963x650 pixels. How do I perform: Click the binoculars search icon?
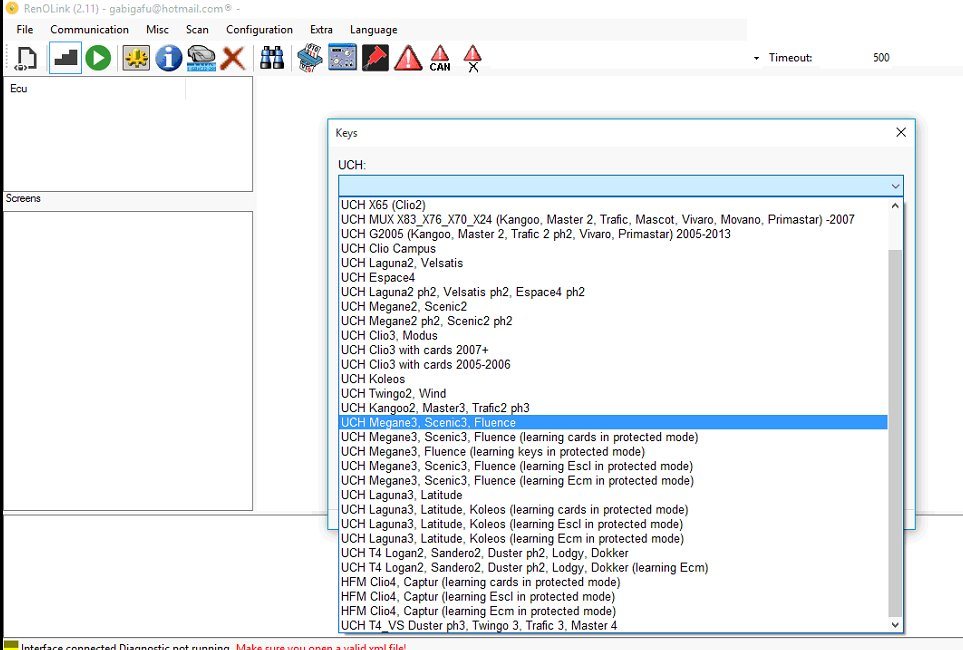click(271, 58)
